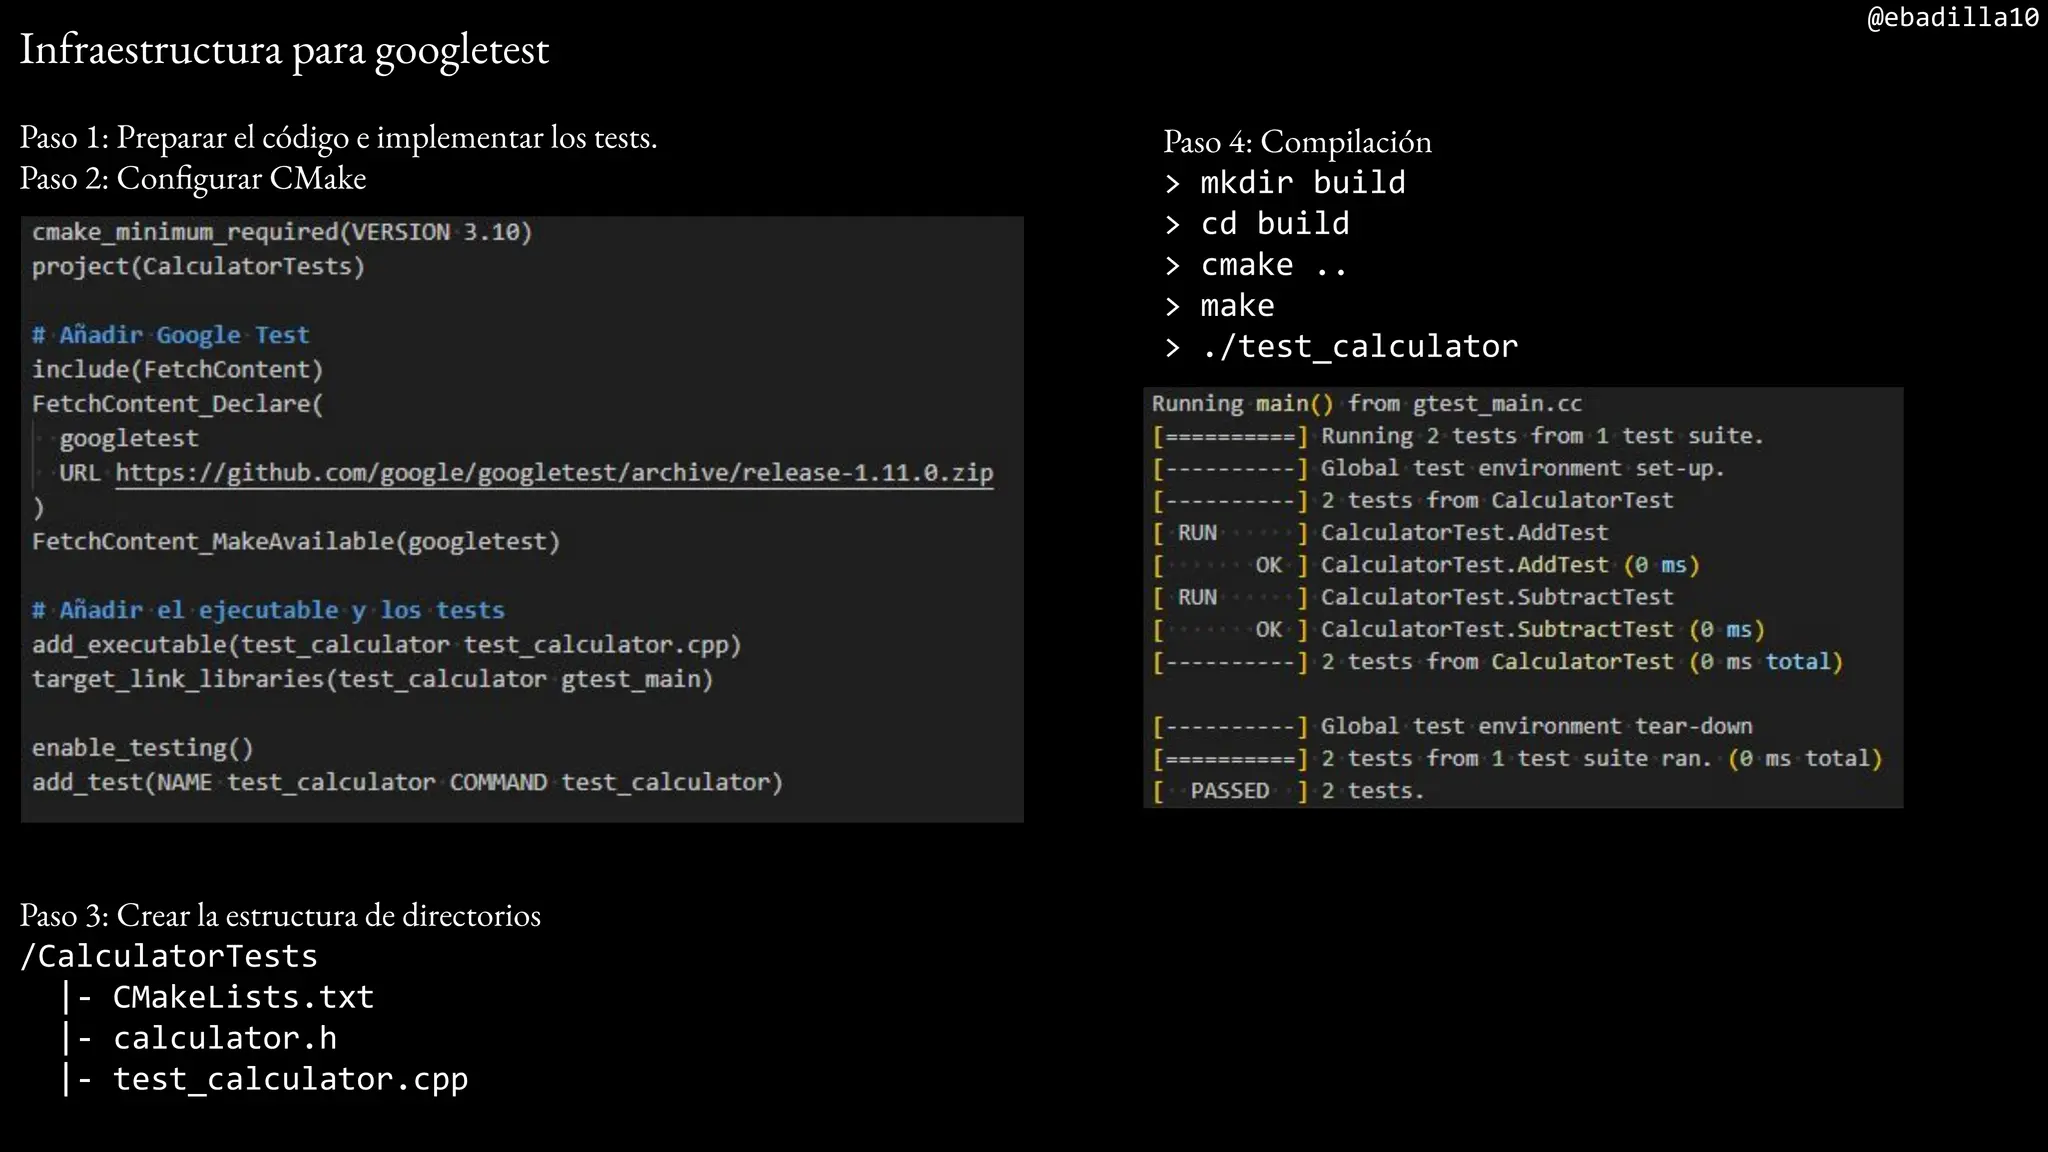
Task: Click 'Paso 2: Configurar CMake' heading
Action: tap(193, 178)
